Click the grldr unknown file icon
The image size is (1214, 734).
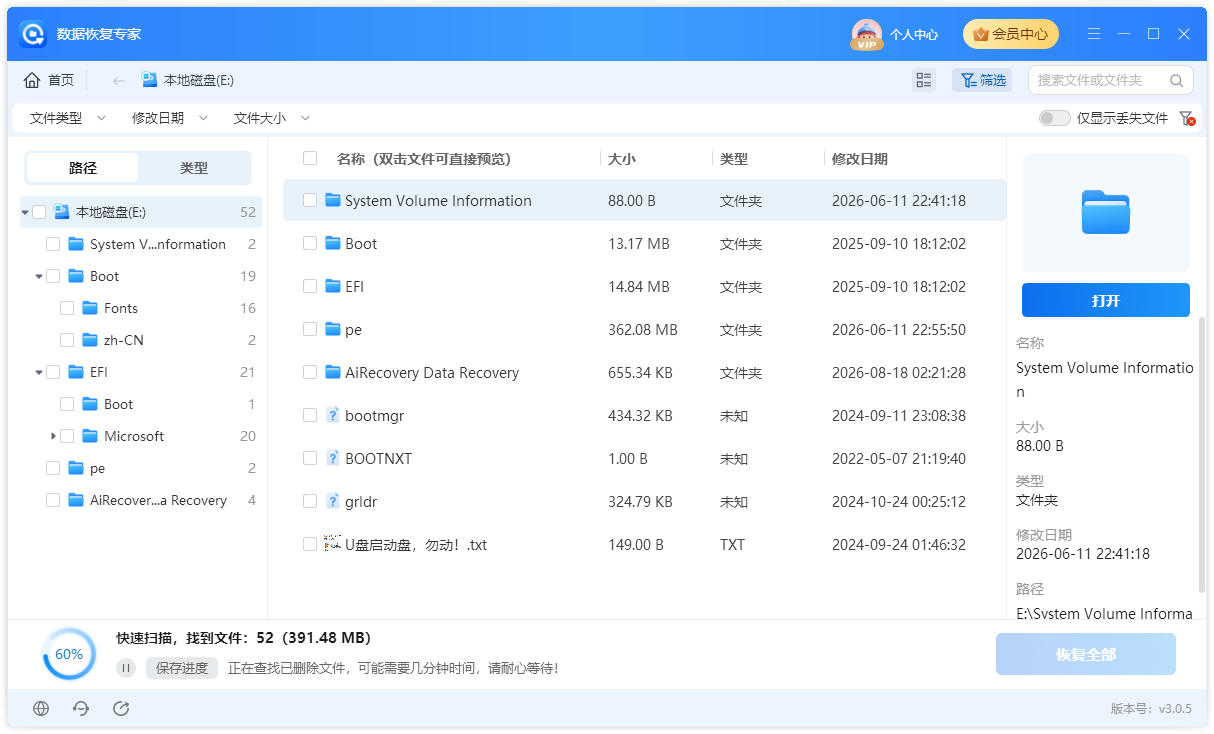tap(333, 501)
